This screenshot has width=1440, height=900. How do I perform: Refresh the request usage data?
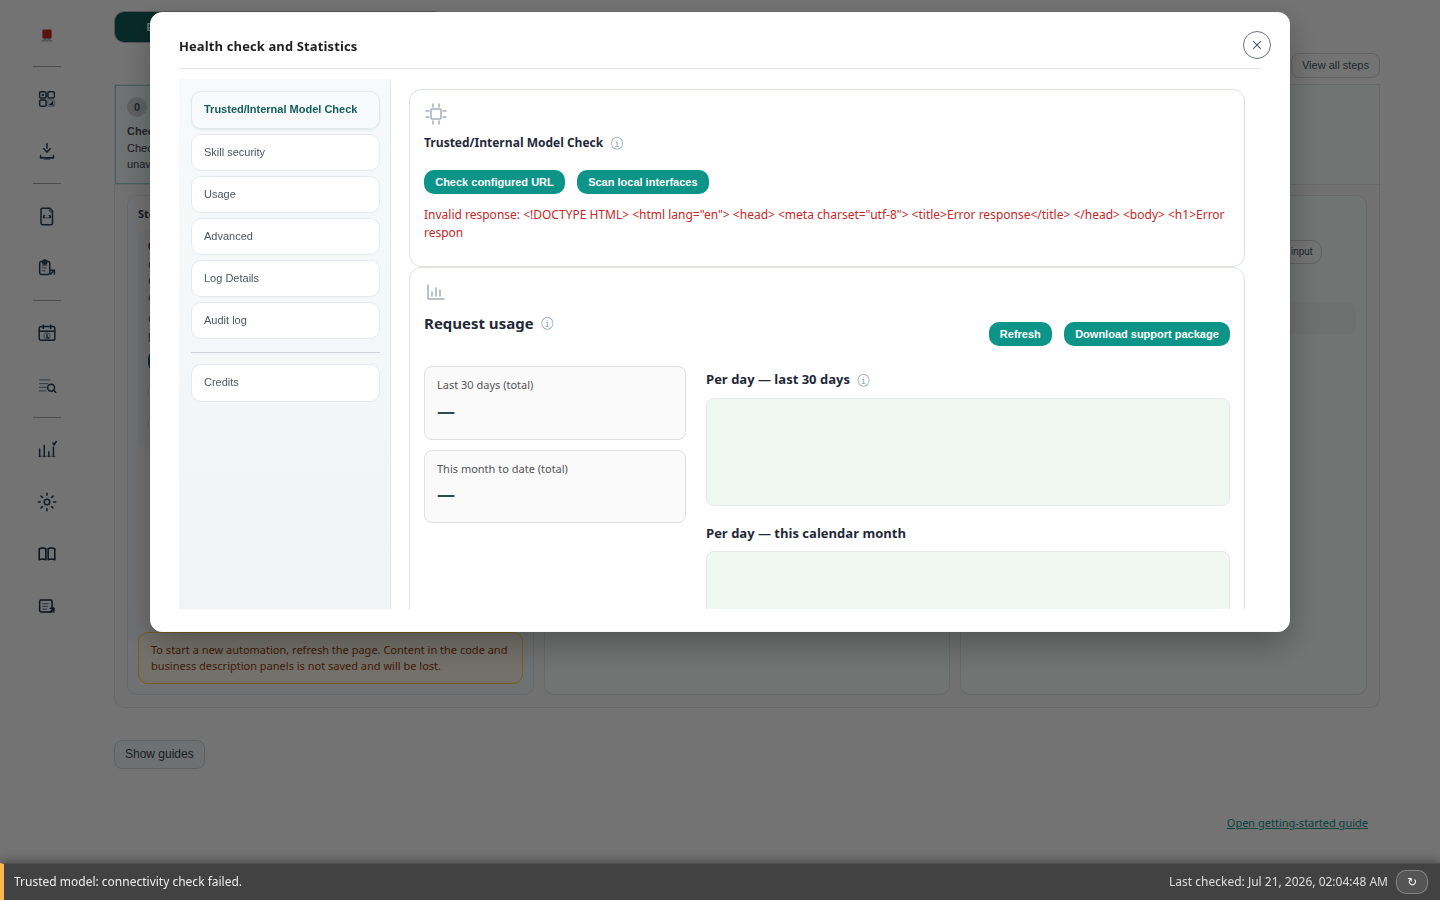click(x=1020, y=334)
